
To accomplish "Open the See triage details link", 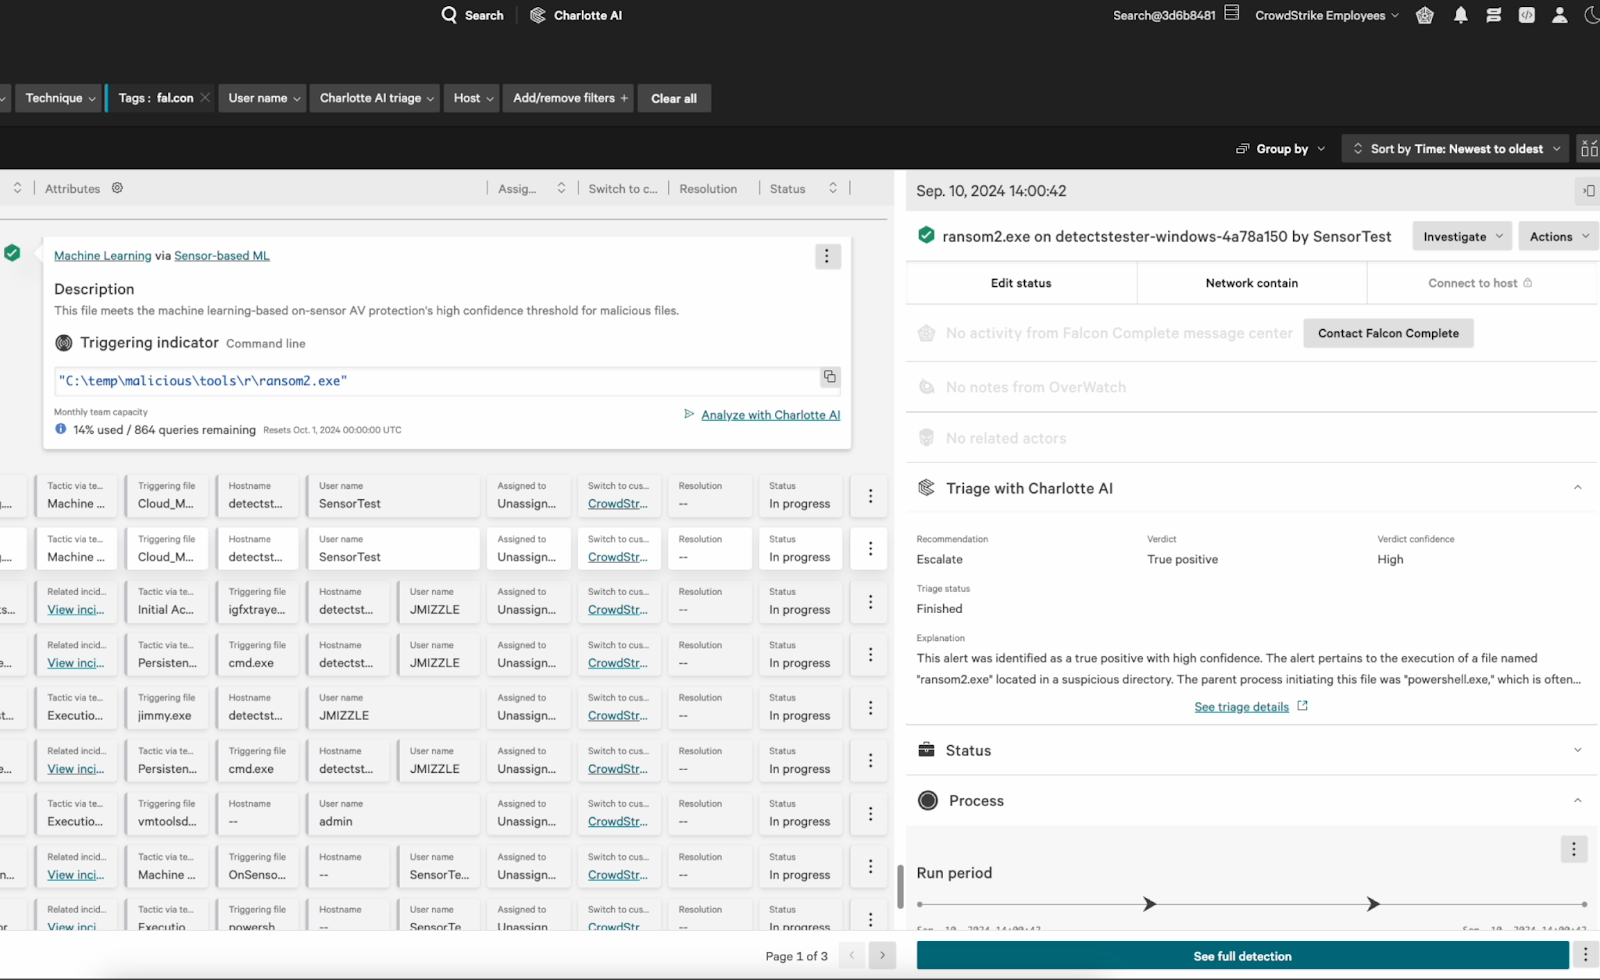I will pyautogui.click(x=1241, y=707).
